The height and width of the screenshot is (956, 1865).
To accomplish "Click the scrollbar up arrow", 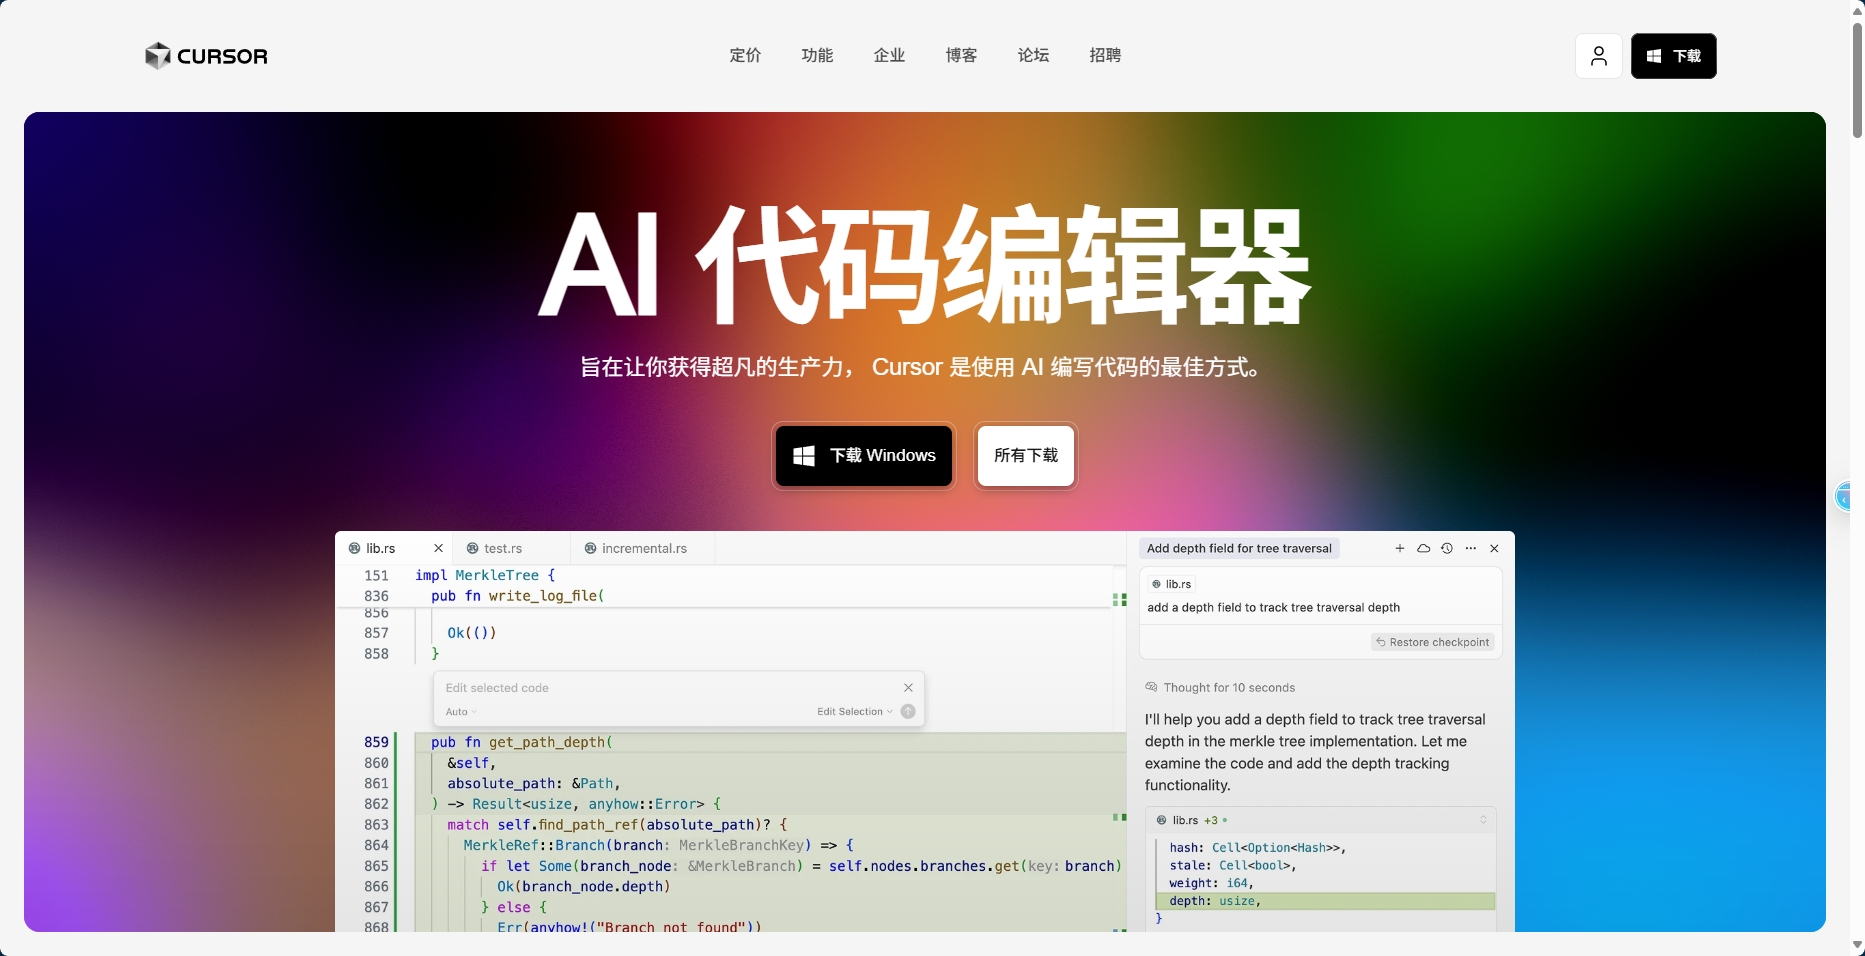I will (1857, 9).
